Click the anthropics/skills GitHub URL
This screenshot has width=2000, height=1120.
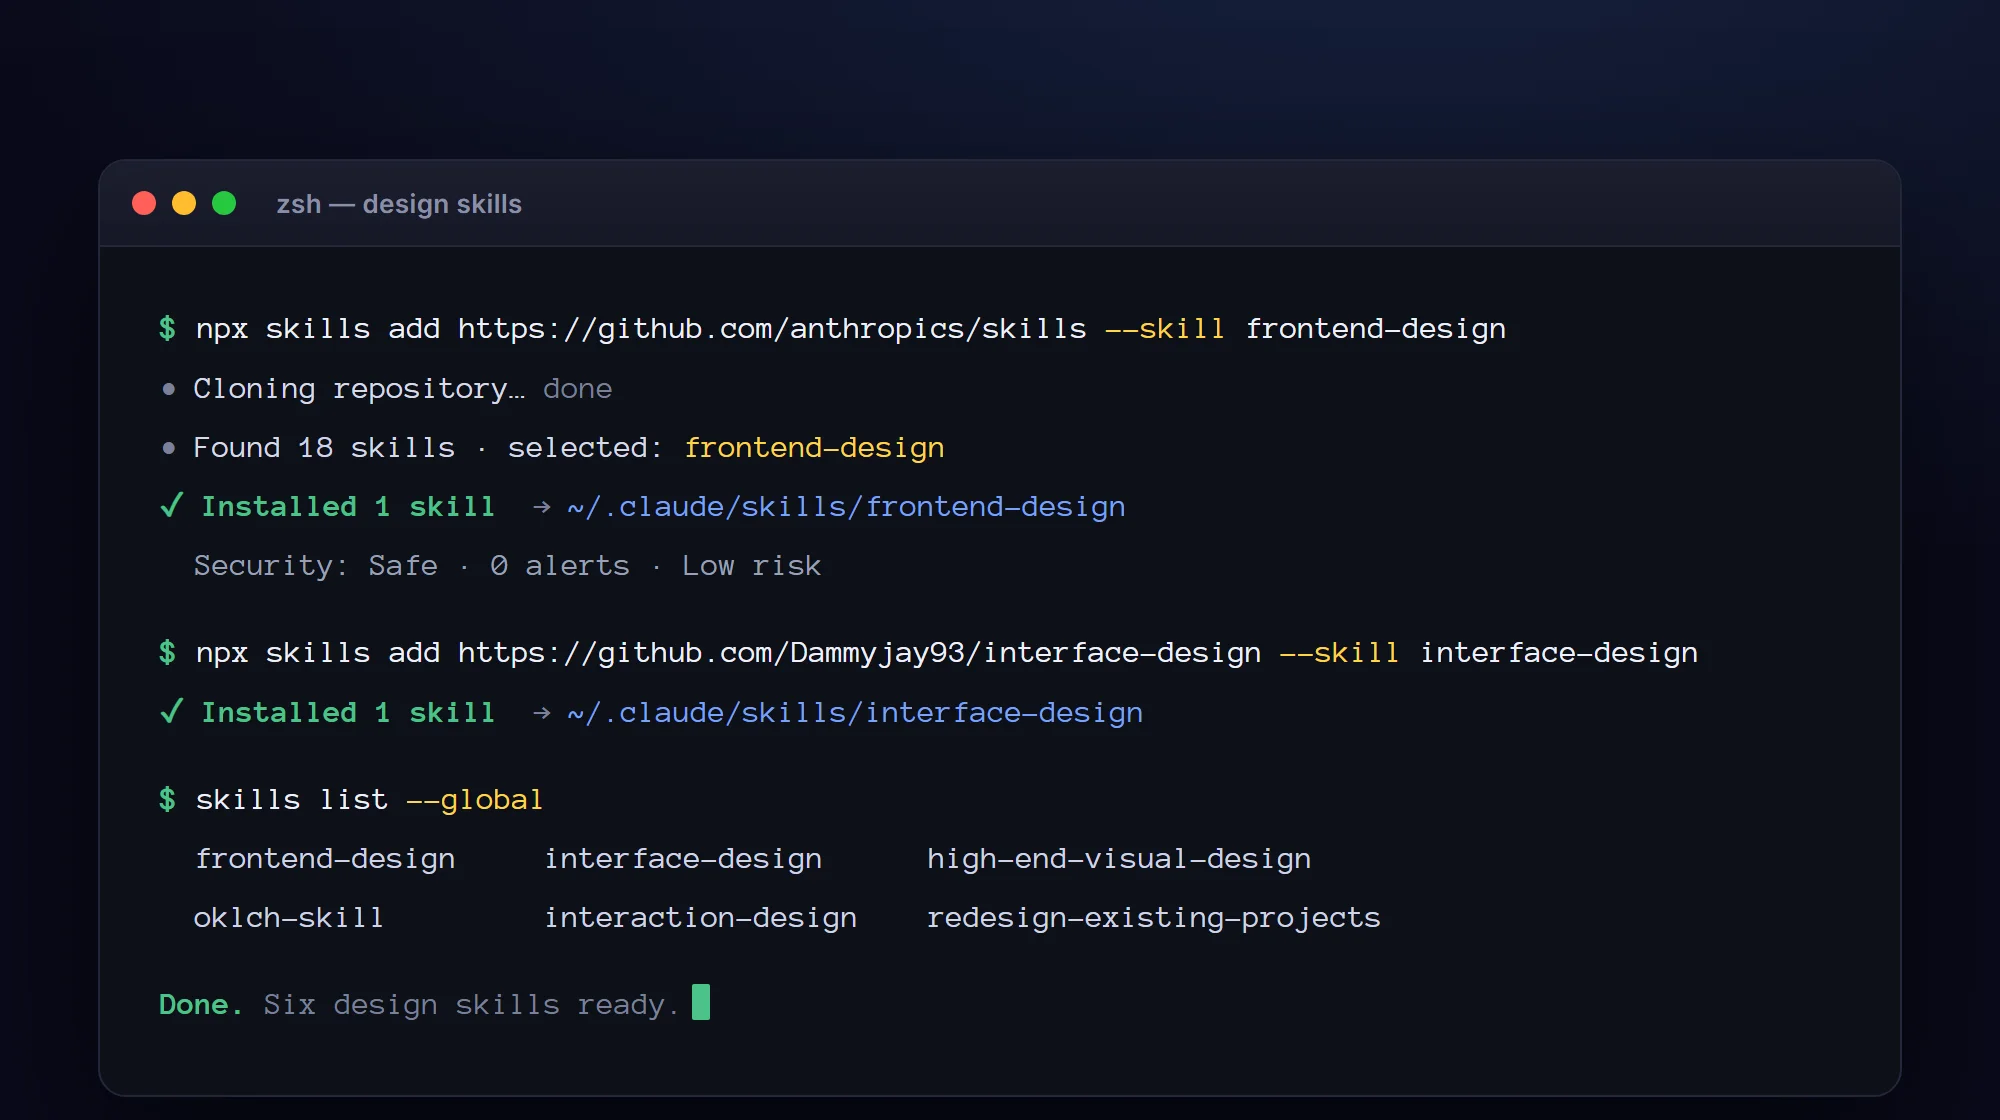(772, 329)
